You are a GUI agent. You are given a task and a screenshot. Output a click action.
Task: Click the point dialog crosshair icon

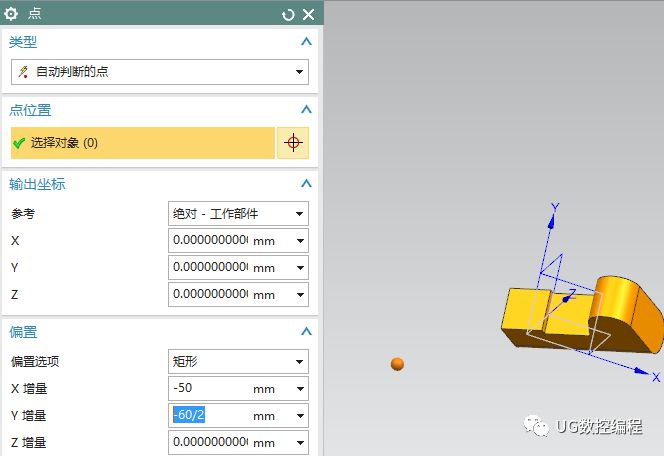click(293, 143)
